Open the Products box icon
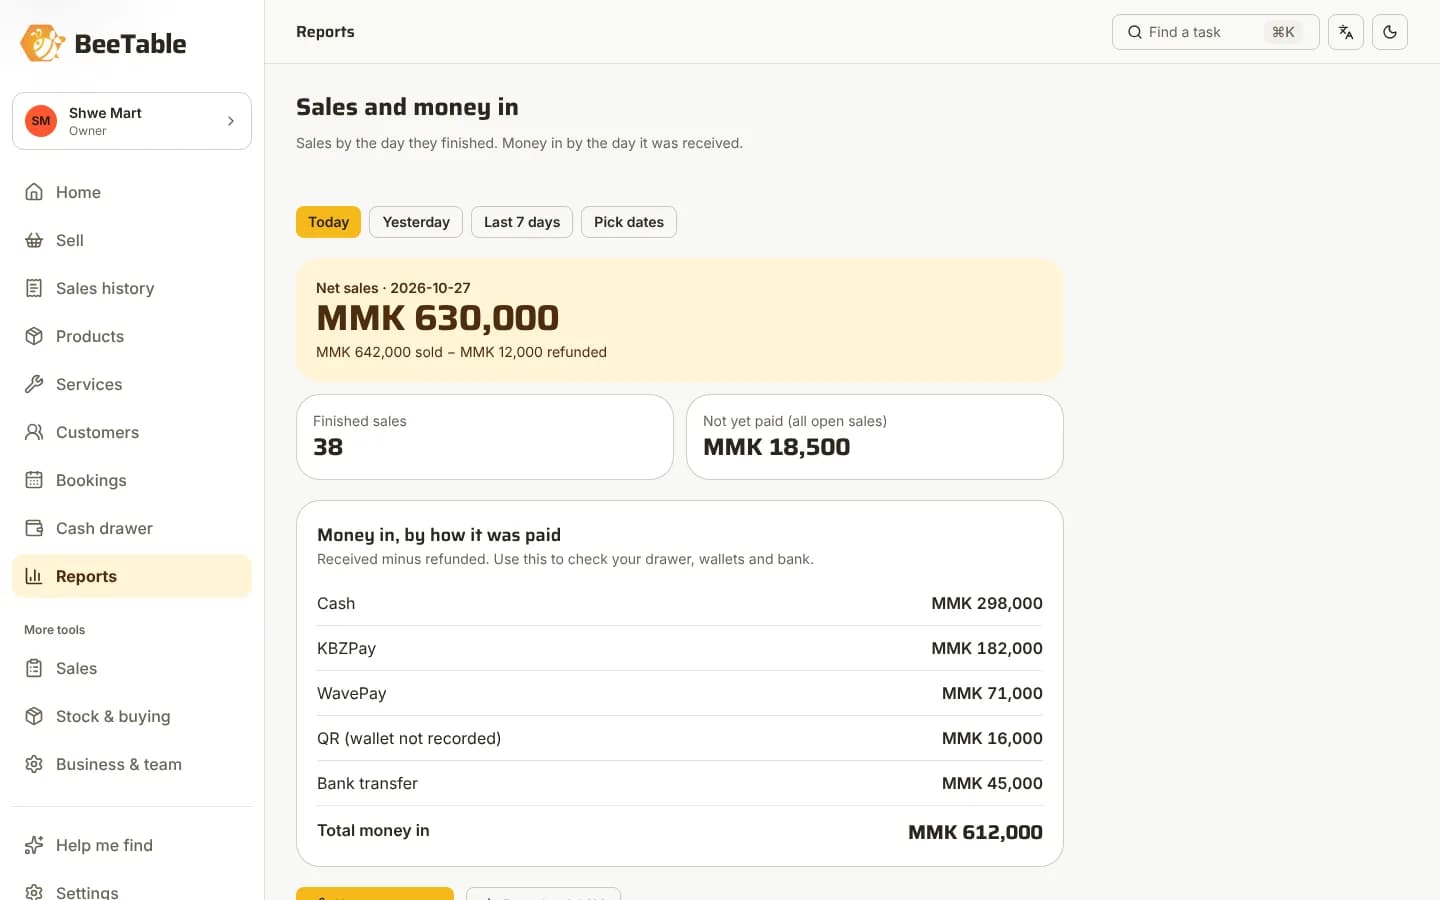 click(x=34, y=336)
